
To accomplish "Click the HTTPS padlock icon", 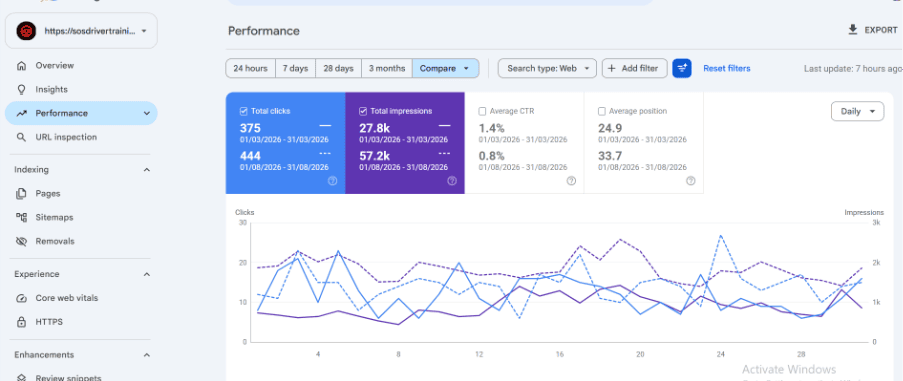I will pyautogui.click(x=21, y=322).
